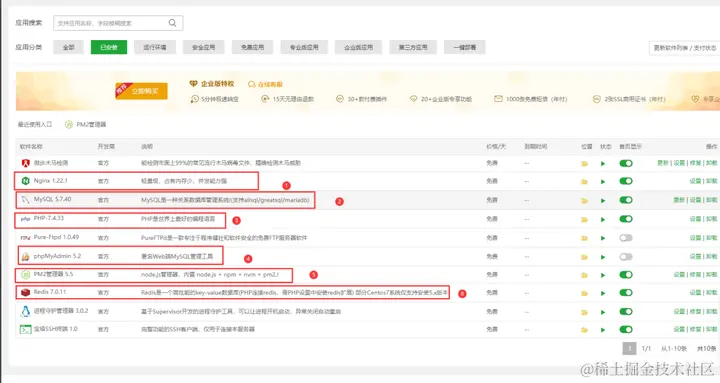Click the penguin icon of the process daemon manager
The height and width of the screenshot is (383, 720).
26,311
